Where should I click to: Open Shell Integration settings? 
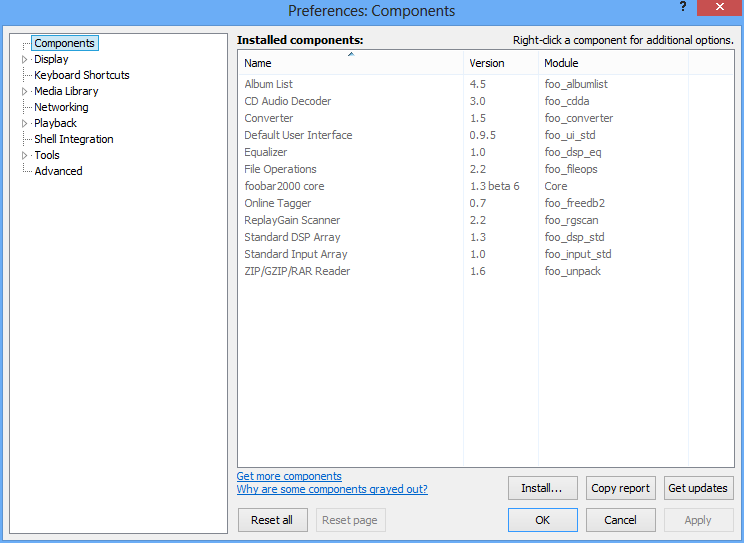74,139
